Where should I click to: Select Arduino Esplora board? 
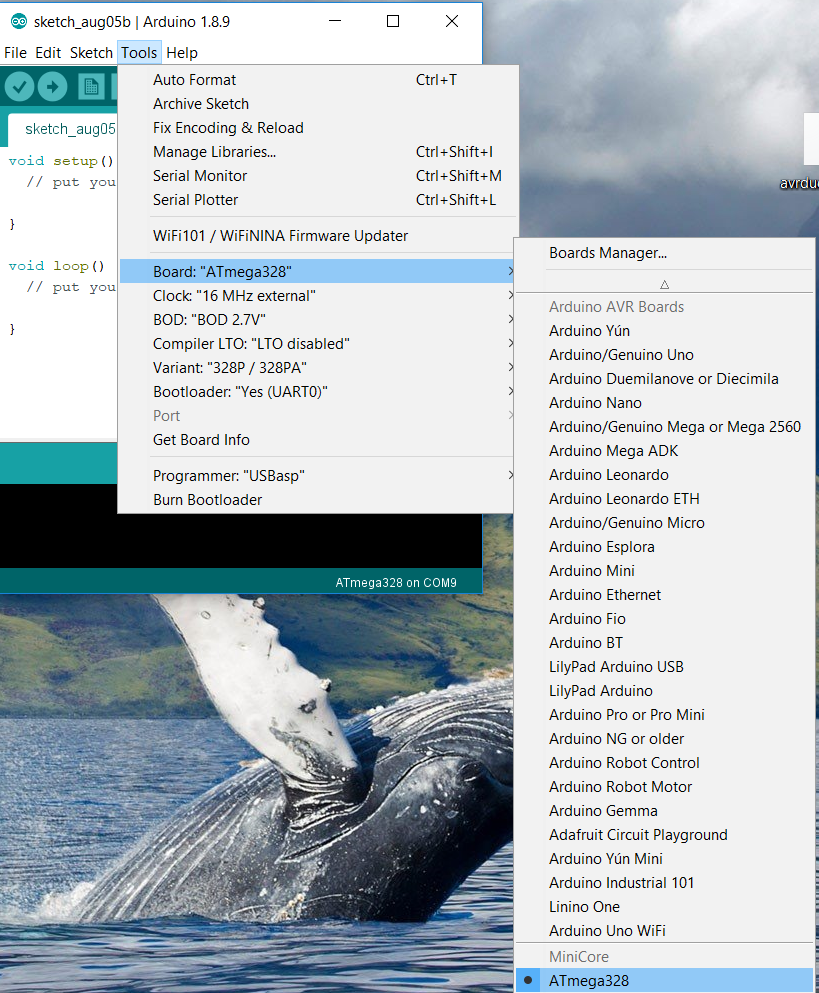click(664, 547)
